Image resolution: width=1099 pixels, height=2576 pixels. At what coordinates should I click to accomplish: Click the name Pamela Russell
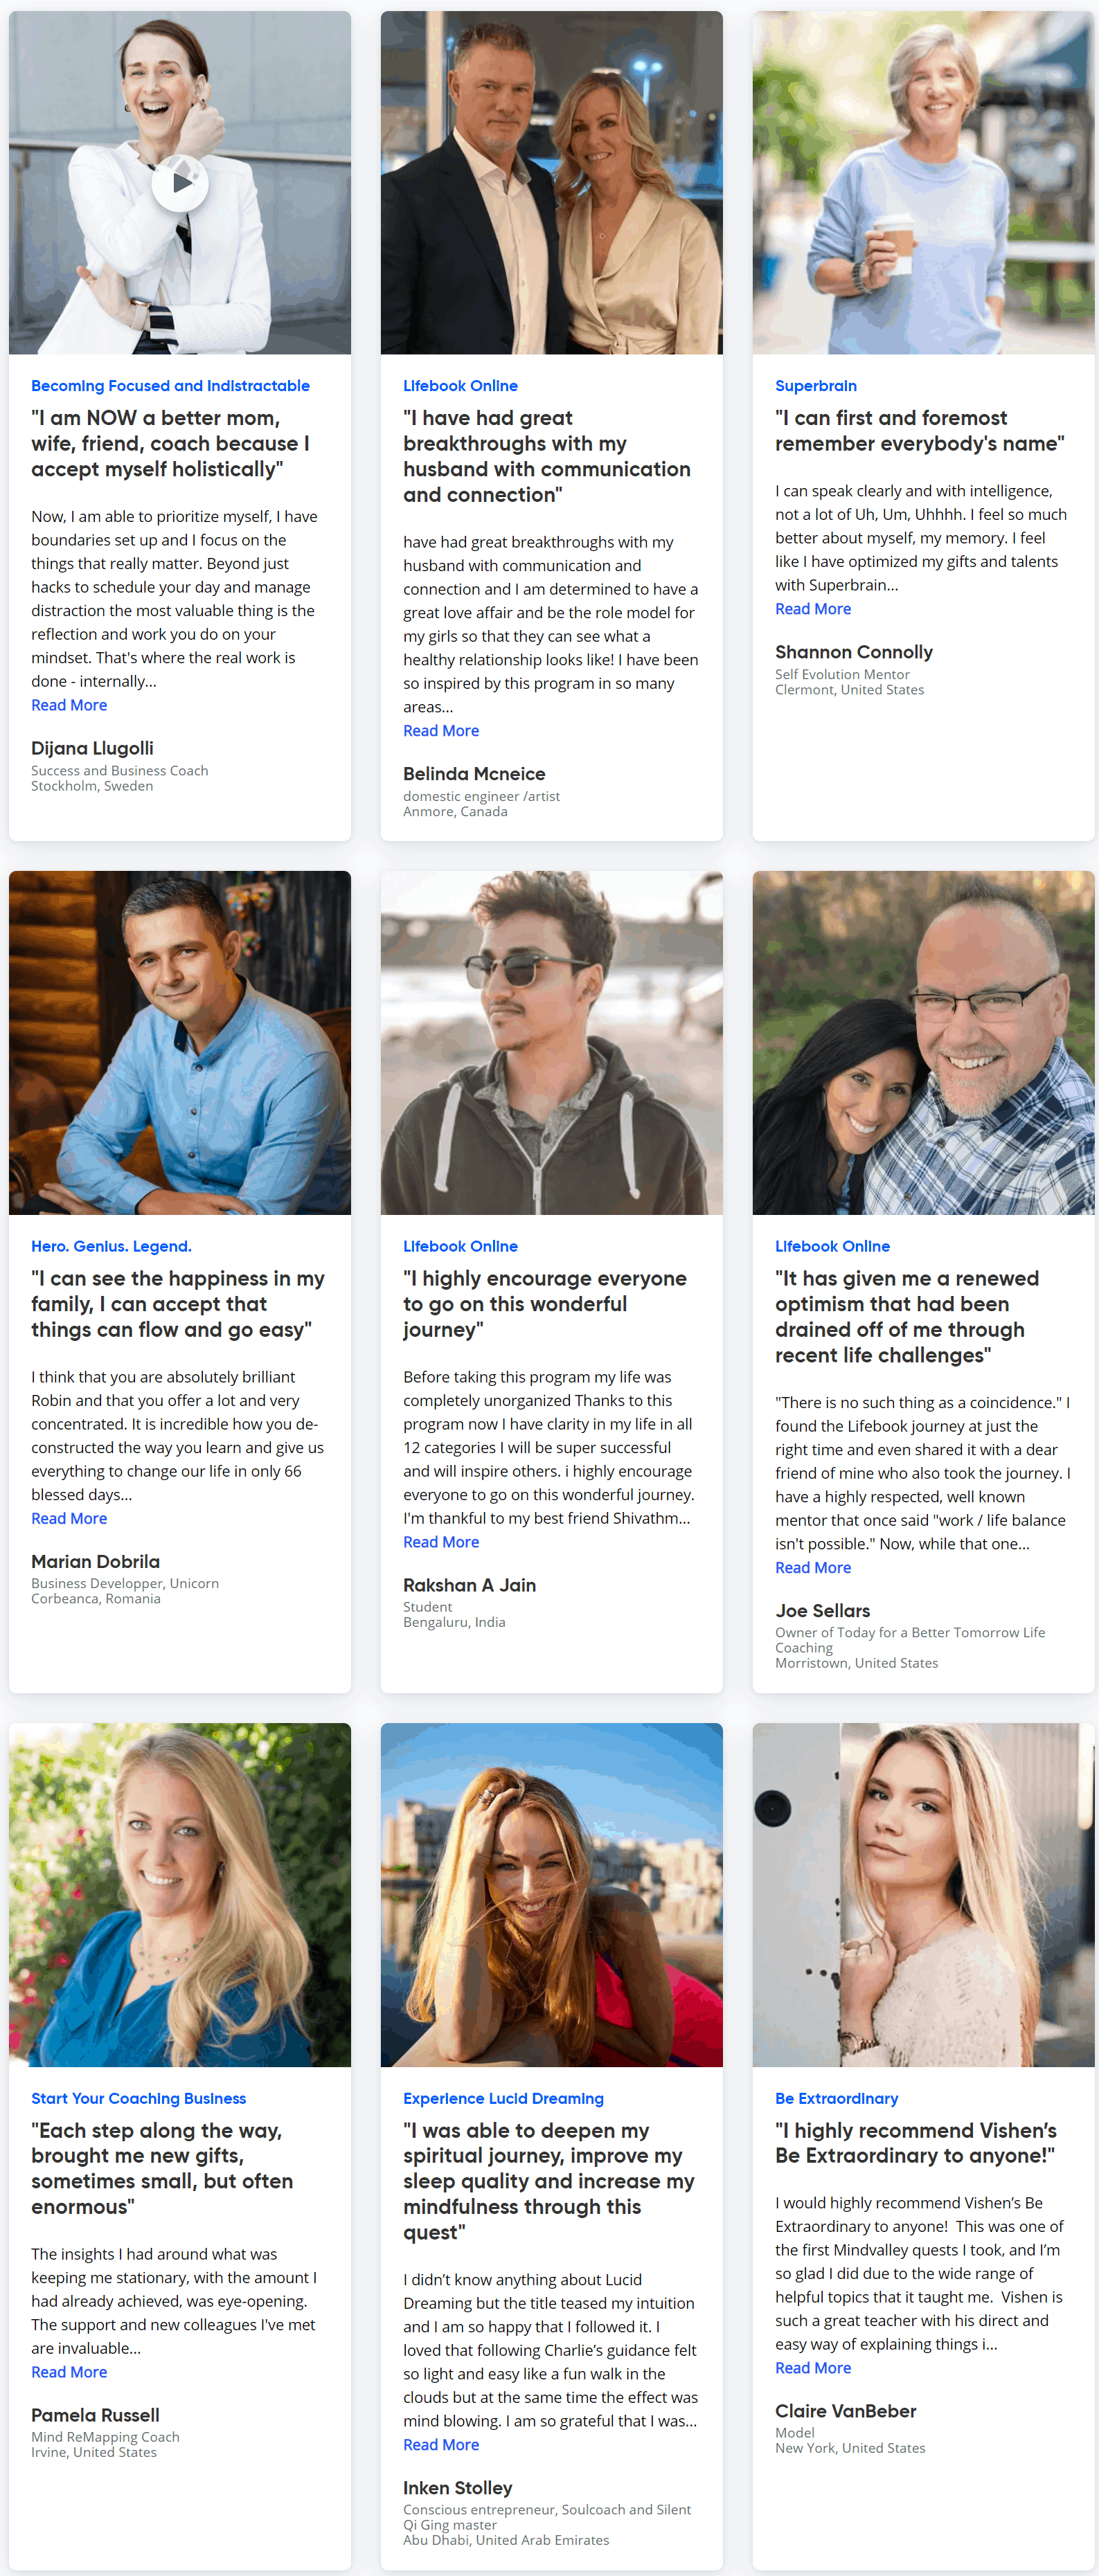(95, 2415)
